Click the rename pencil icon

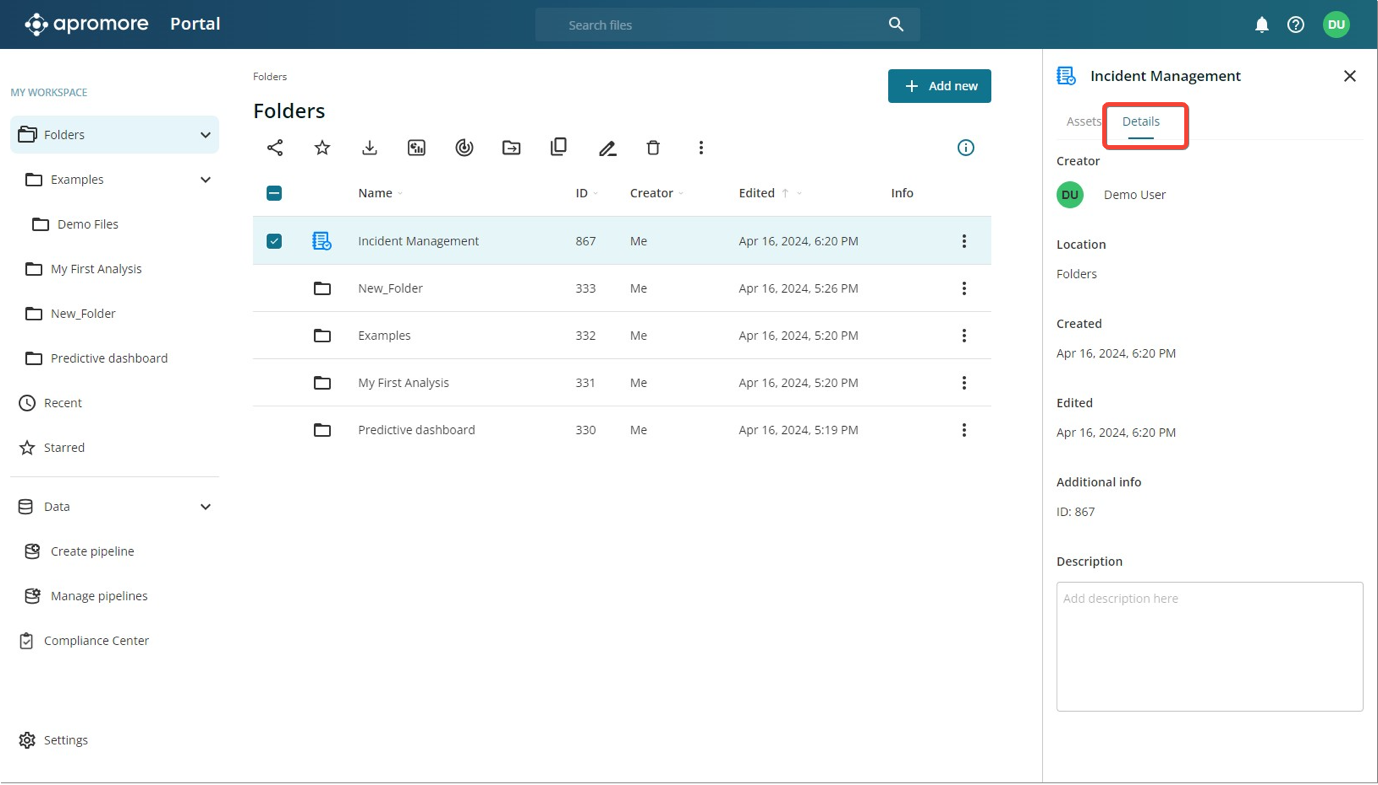point(607,148)
